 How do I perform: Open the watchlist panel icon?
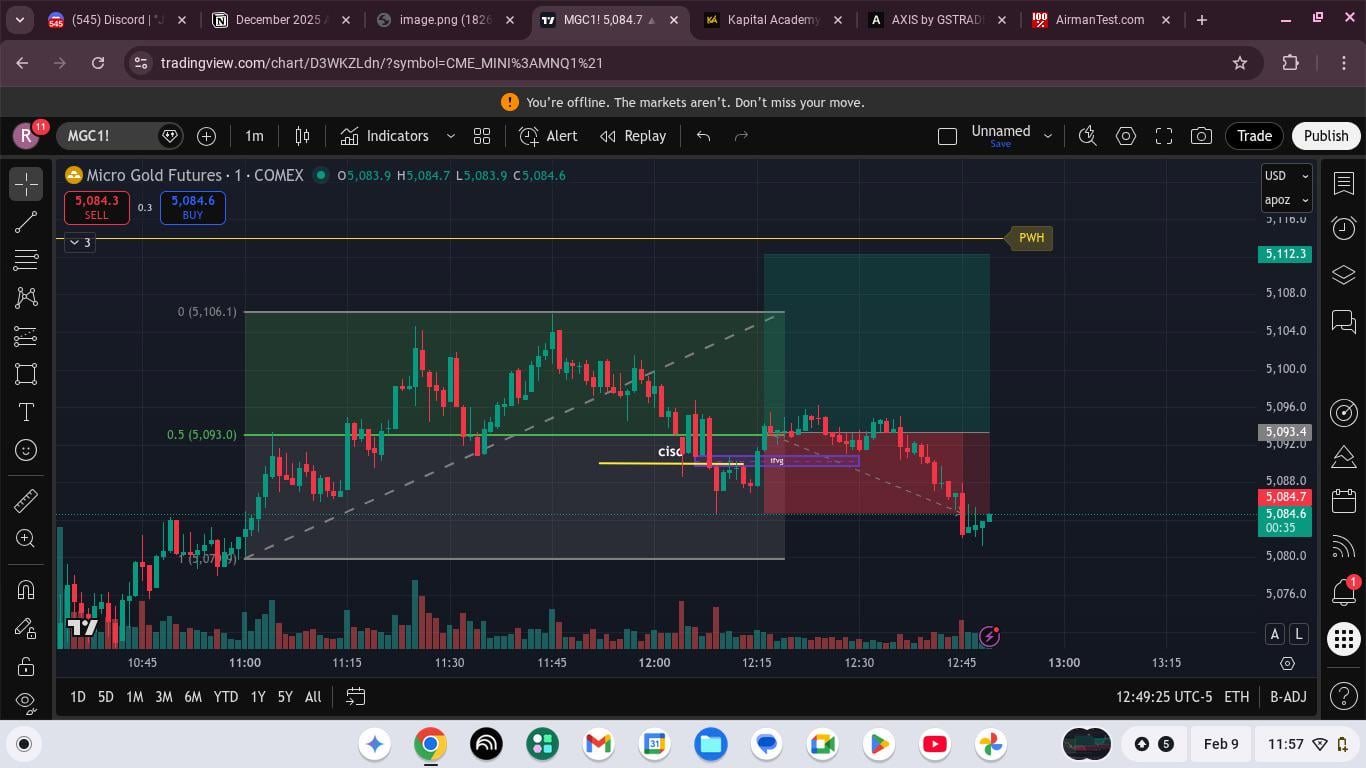[x=1344, y=183]
